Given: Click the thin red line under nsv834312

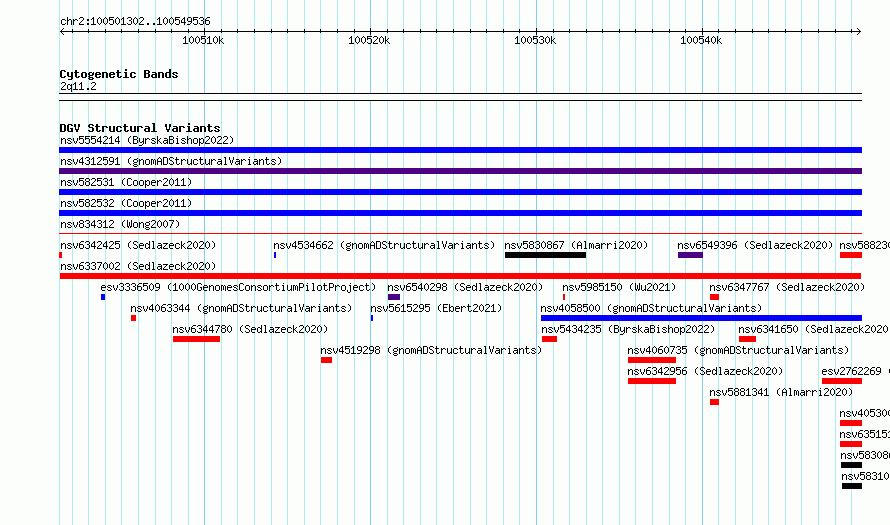Looking at the screenshot, I should tap(460, 233).
